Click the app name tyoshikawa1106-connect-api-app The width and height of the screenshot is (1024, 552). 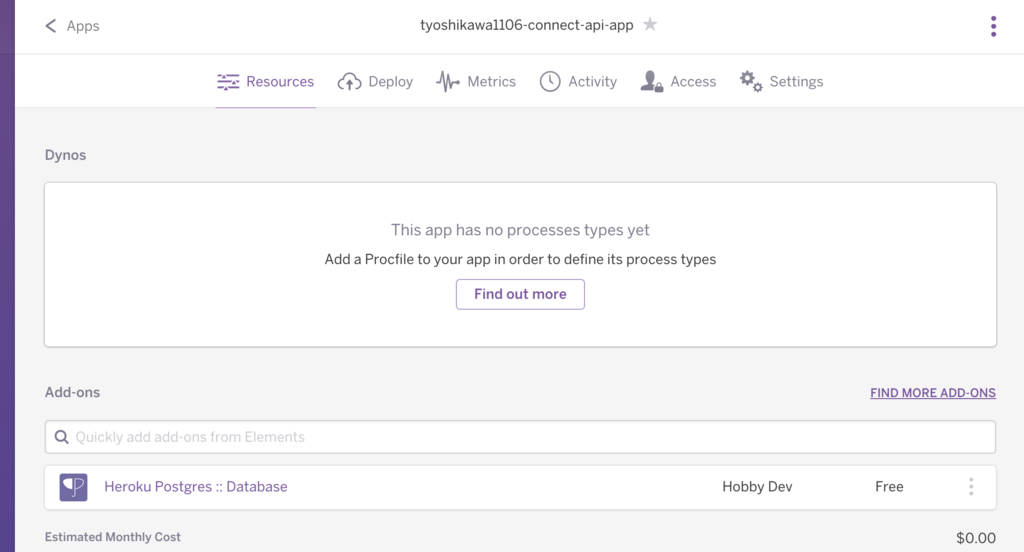pyautogui.click(x=527, y=25)
